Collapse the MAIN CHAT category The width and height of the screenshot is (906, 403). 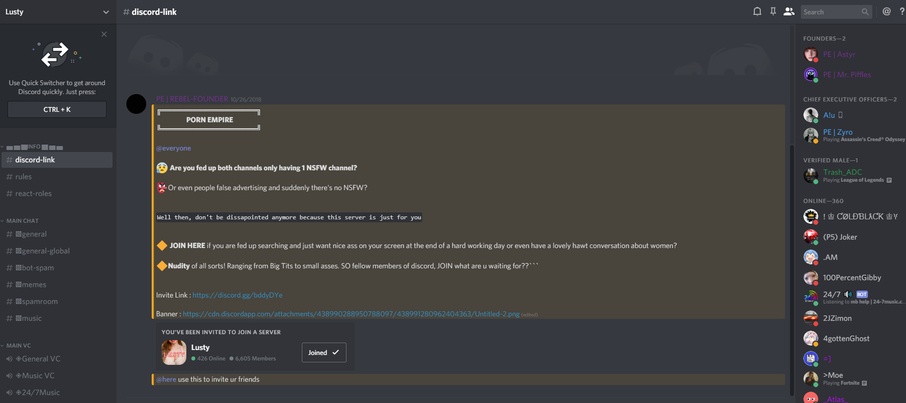(x=22, y=221)
